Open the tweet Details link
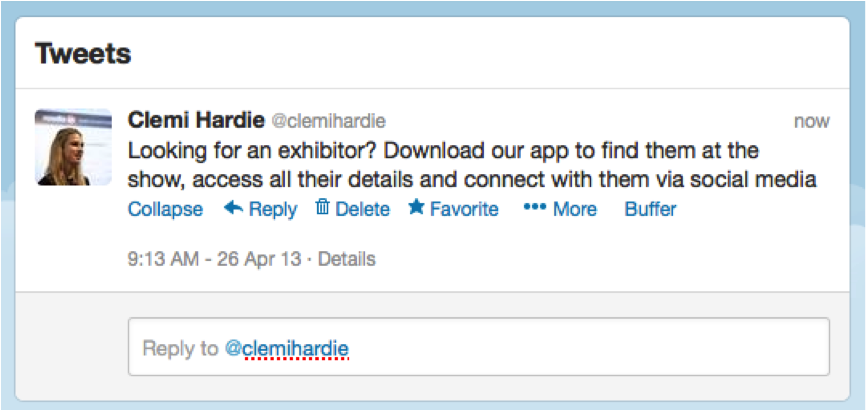 (x=346, y=259)
